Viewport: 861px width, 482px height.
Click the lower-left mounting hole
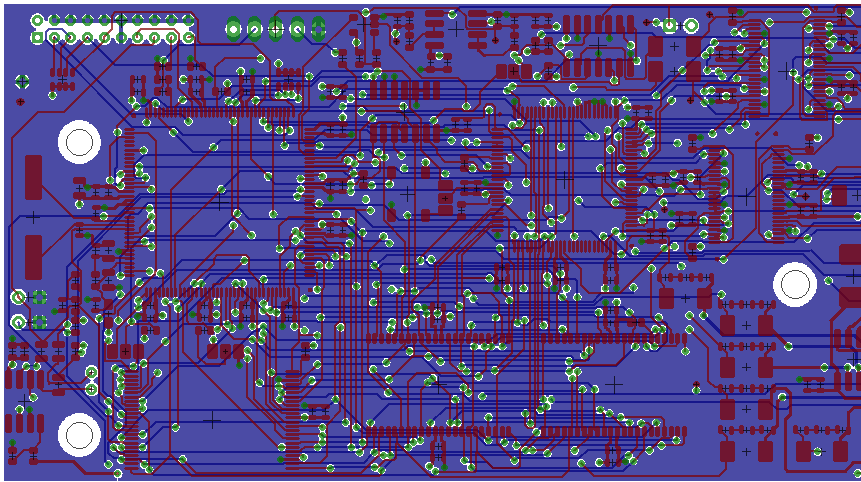pos(78,434)
